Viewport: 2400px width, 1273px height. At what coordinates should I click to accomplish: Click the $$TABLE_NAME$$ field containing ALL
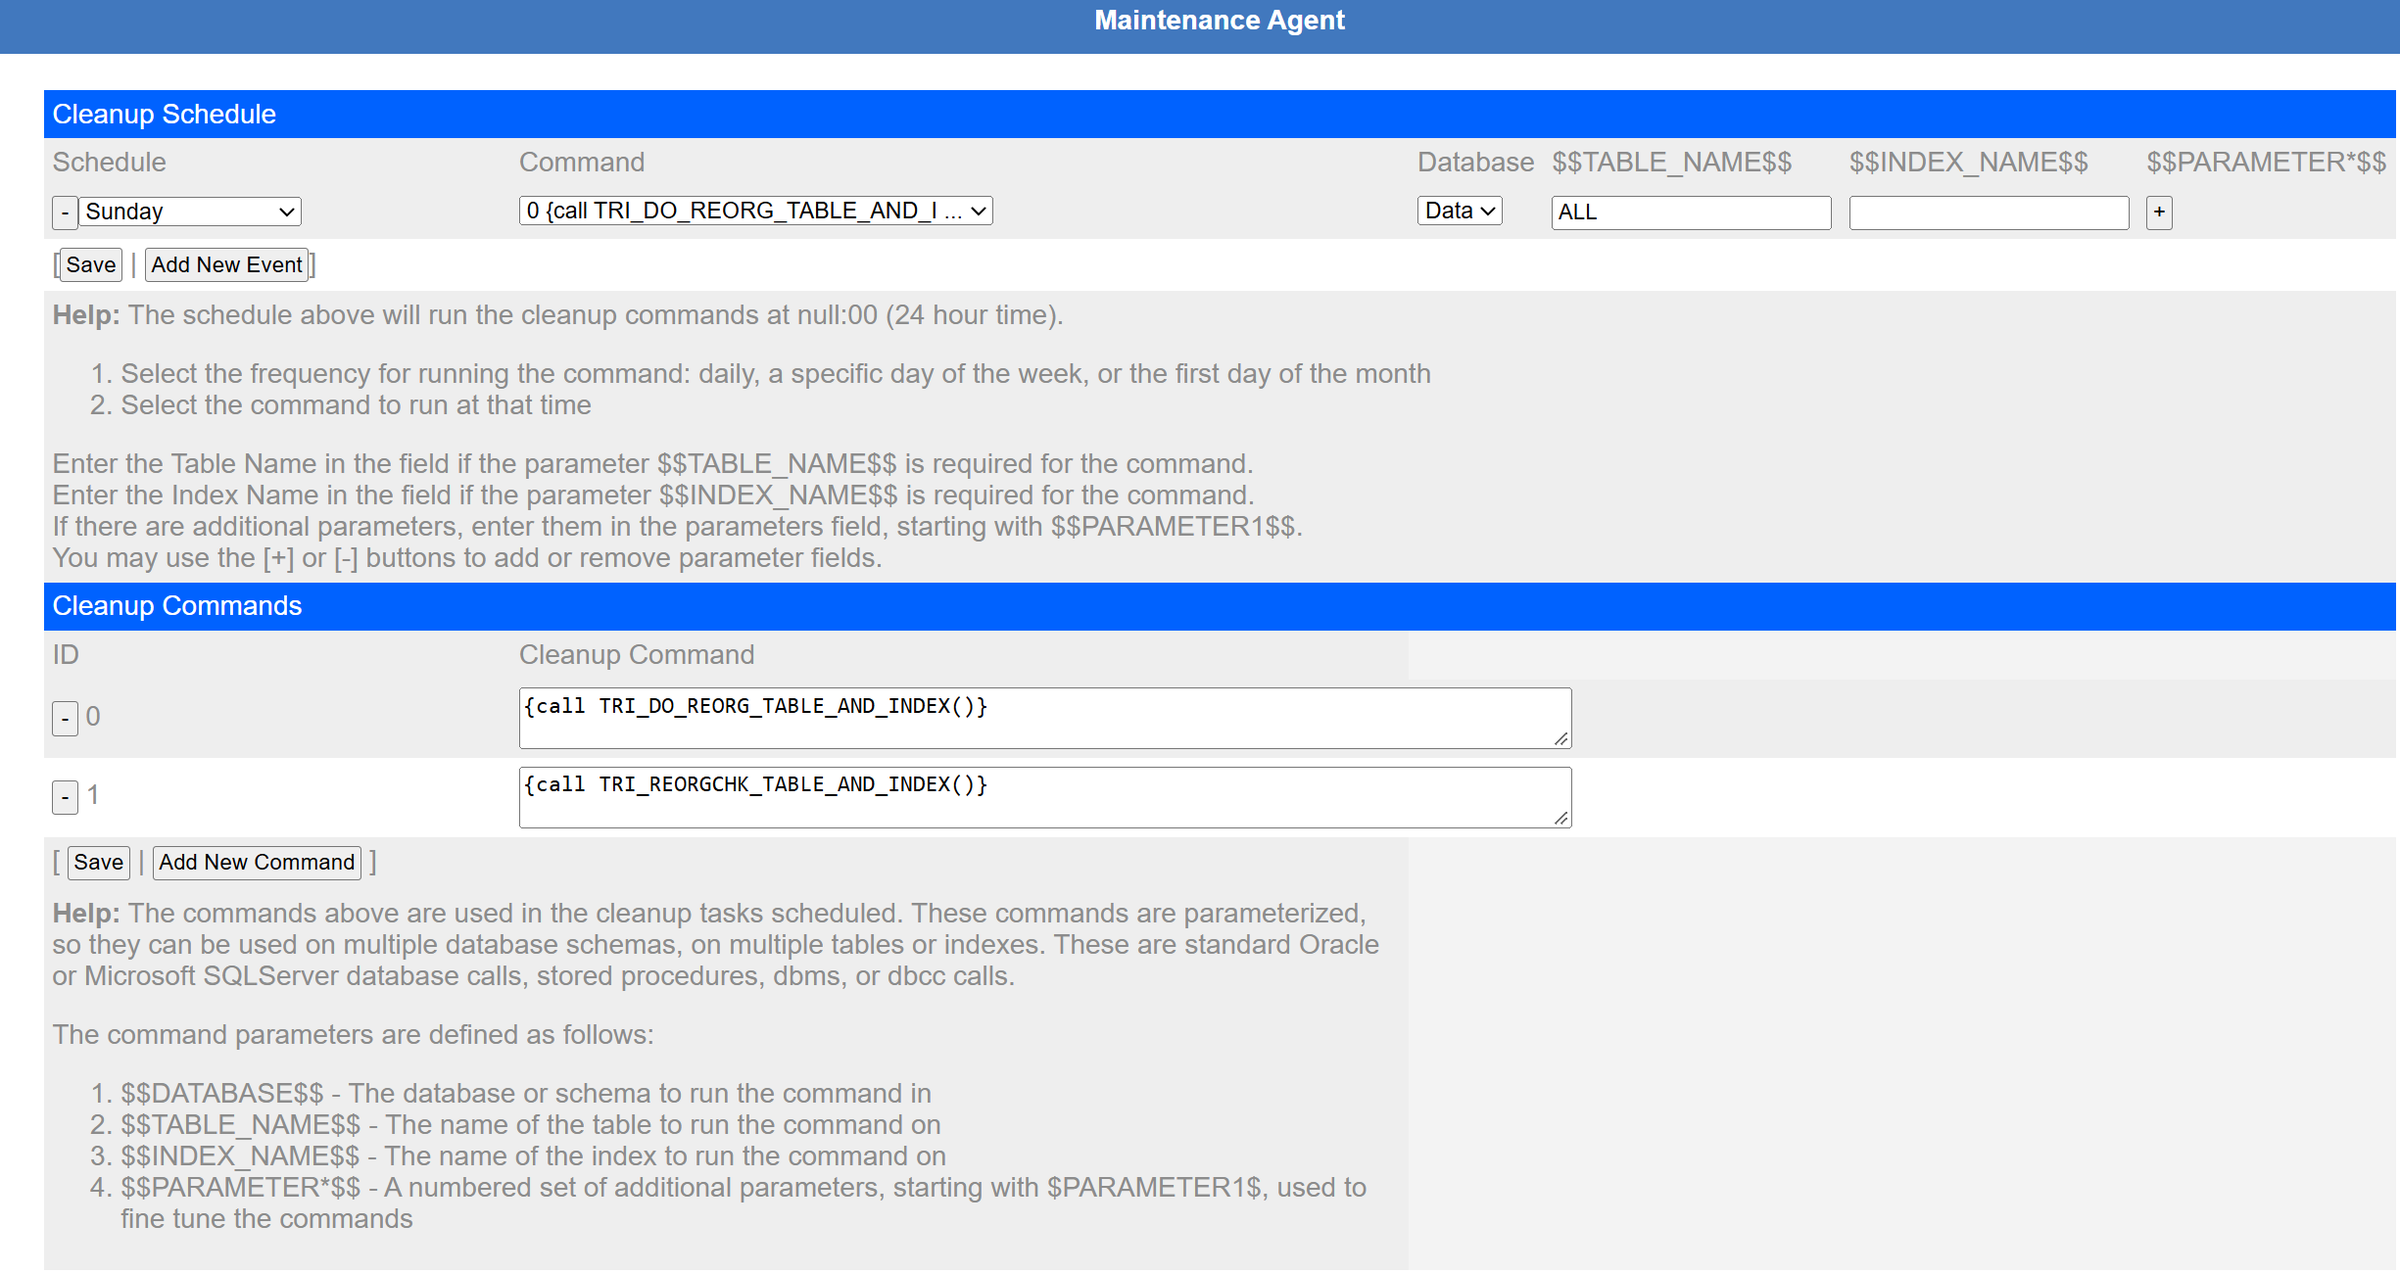[1690, 212]
